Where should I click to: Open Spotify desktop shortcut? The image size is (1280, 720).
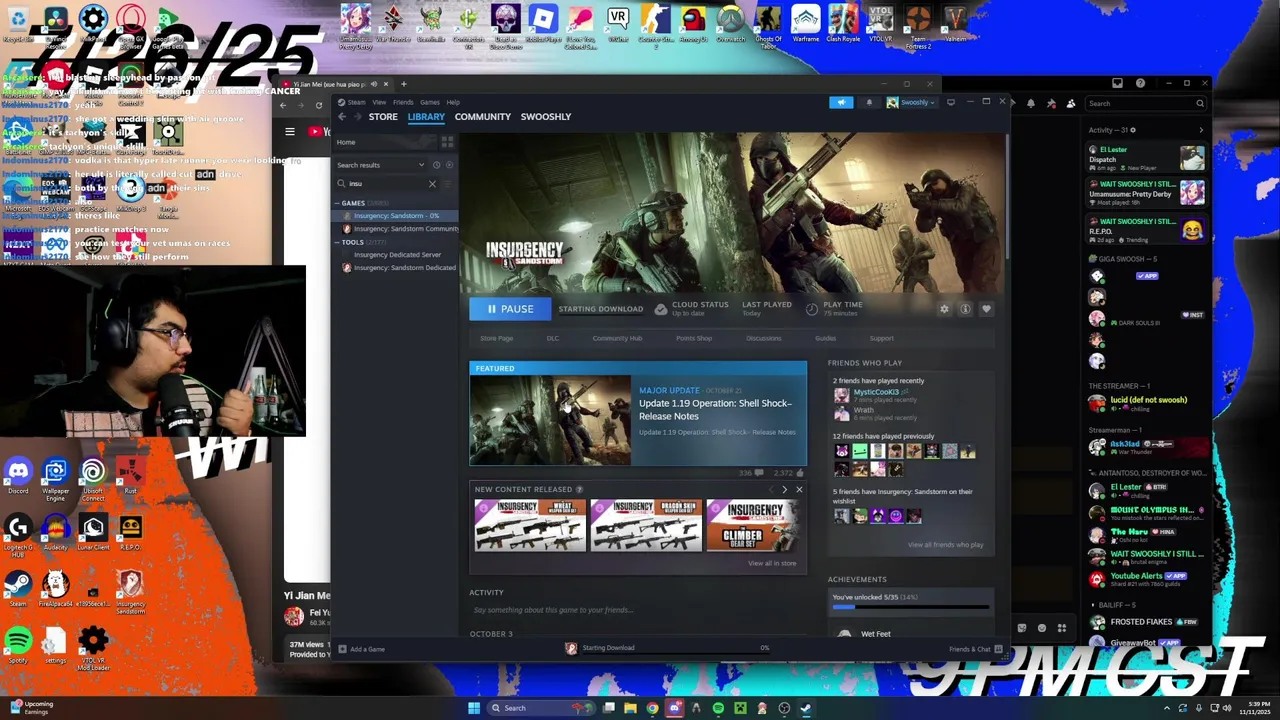[18, 644]
